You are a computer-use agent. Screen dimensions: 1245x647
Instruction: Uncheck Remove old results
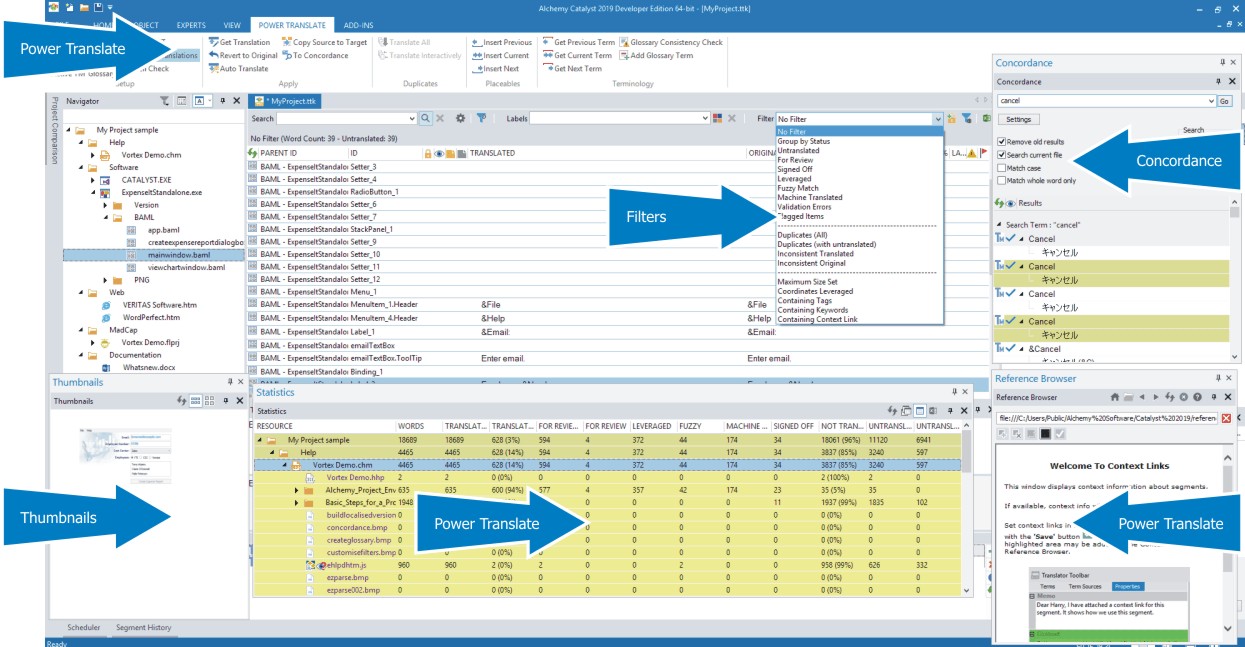point(1001,142)
